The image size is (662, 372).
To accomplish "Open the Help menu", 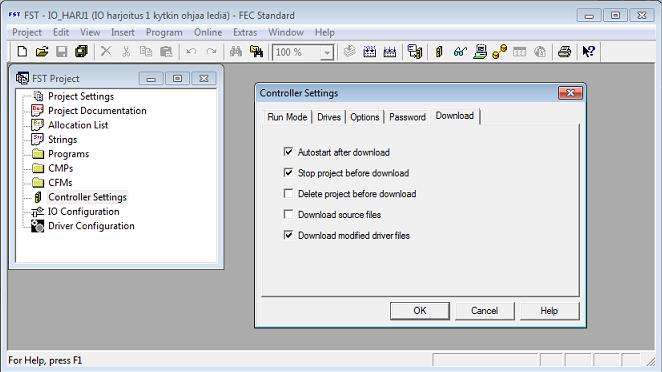I will [x=325, y=33].
